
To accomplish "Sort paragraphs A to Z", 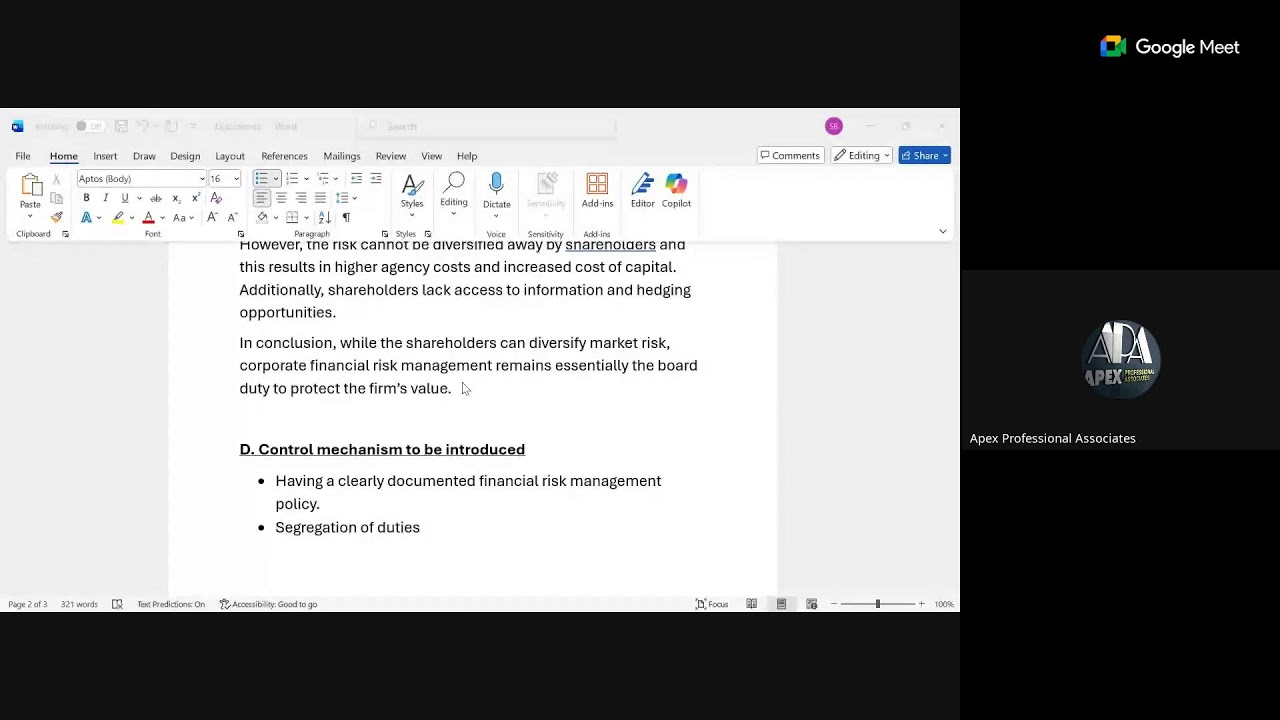I will click(x=324, y=217).
